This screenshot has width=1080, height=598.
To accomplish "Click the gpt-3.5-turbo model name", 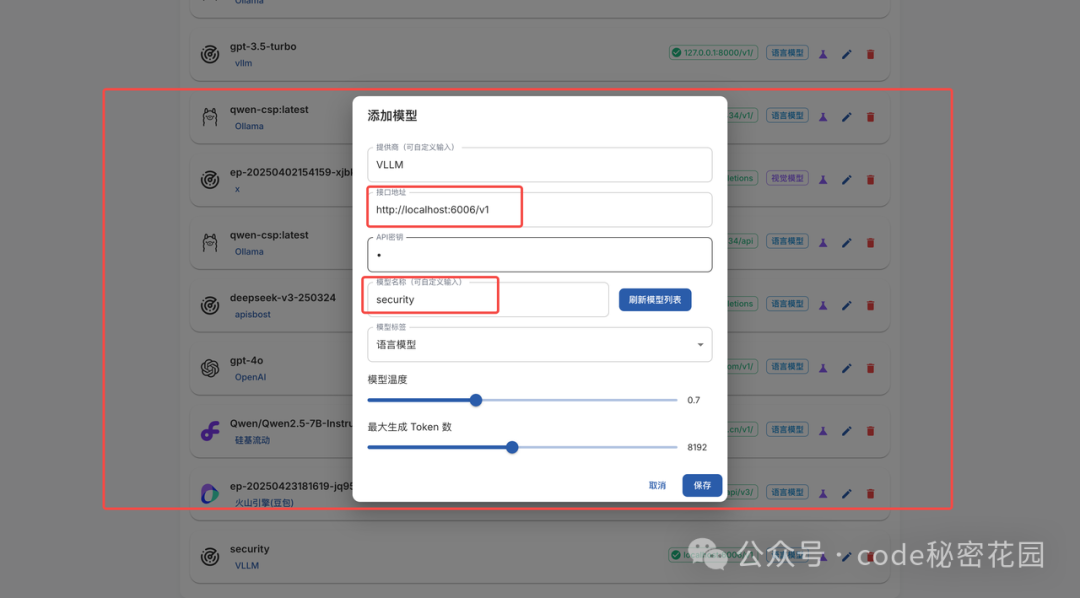I will click(x=263, y=46).
